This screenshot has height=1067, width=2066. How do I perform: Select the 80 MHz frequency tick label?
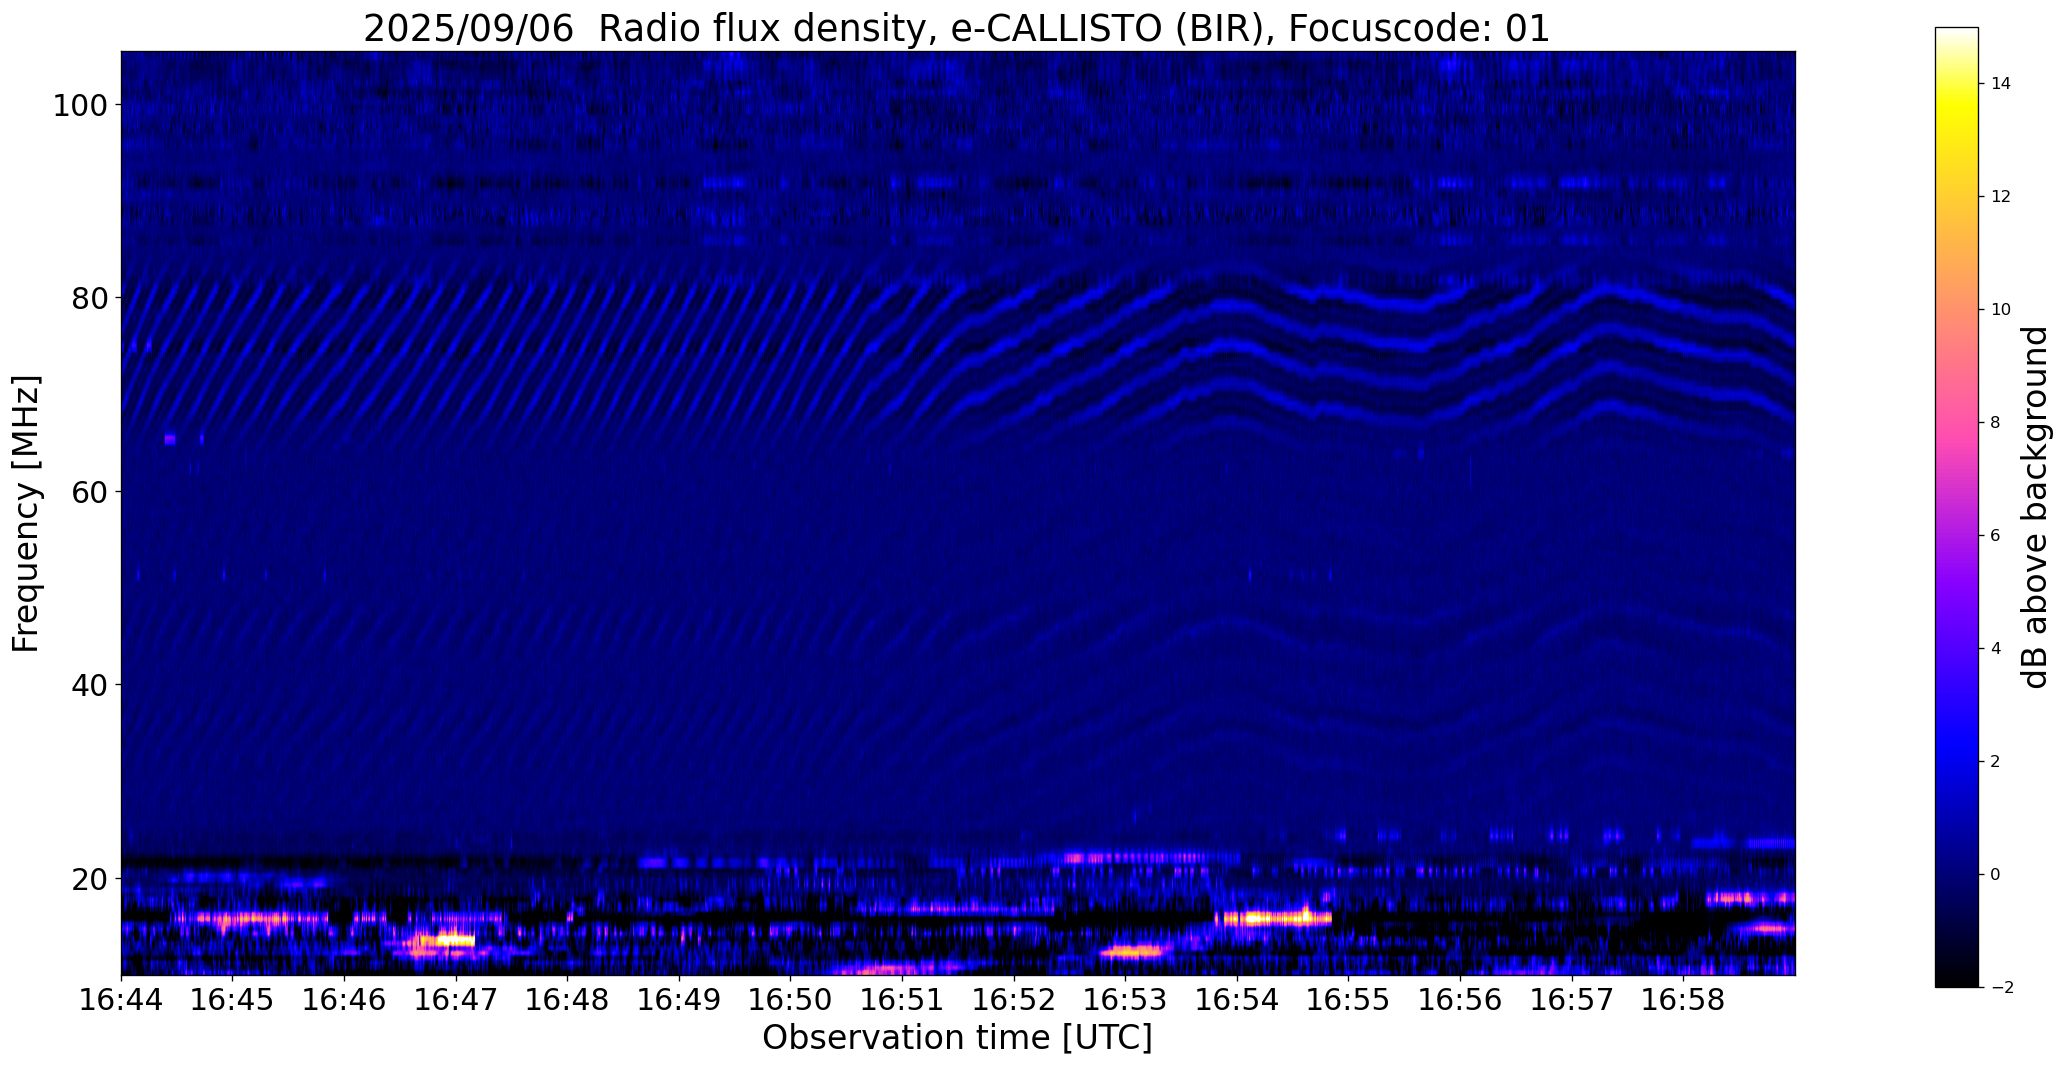(x=88, y=298)
